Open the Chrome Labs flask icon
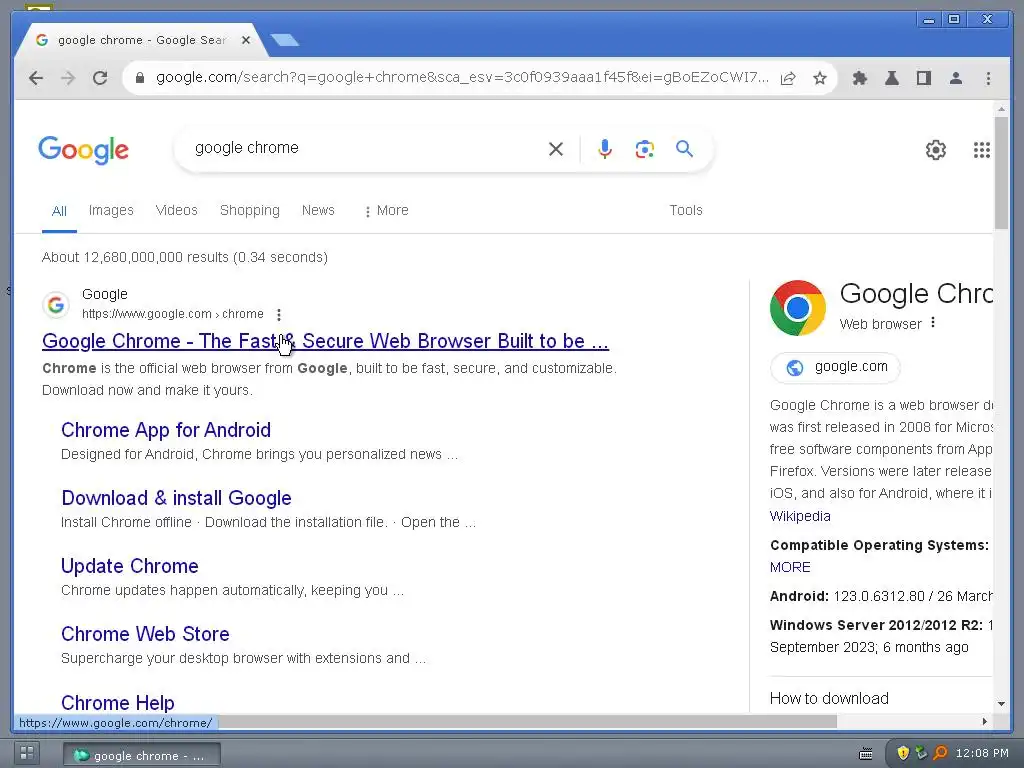The width and height of the screenshot is (1024, 768). coord(891,78)
